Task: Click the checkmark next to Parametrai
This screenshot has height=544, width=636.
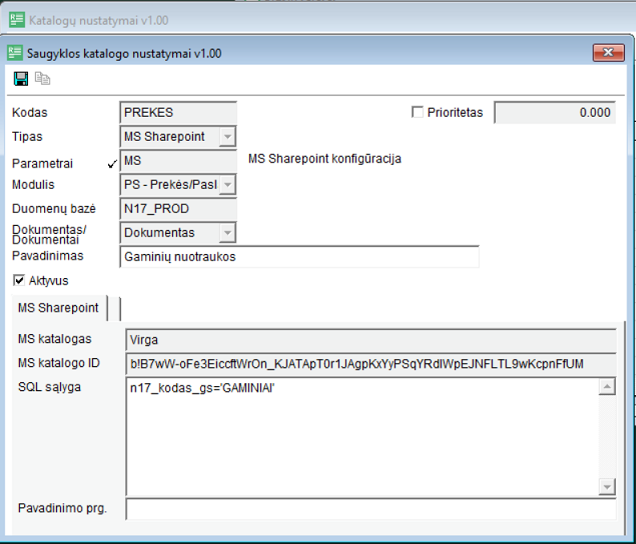Action: (x=111, y=162)
